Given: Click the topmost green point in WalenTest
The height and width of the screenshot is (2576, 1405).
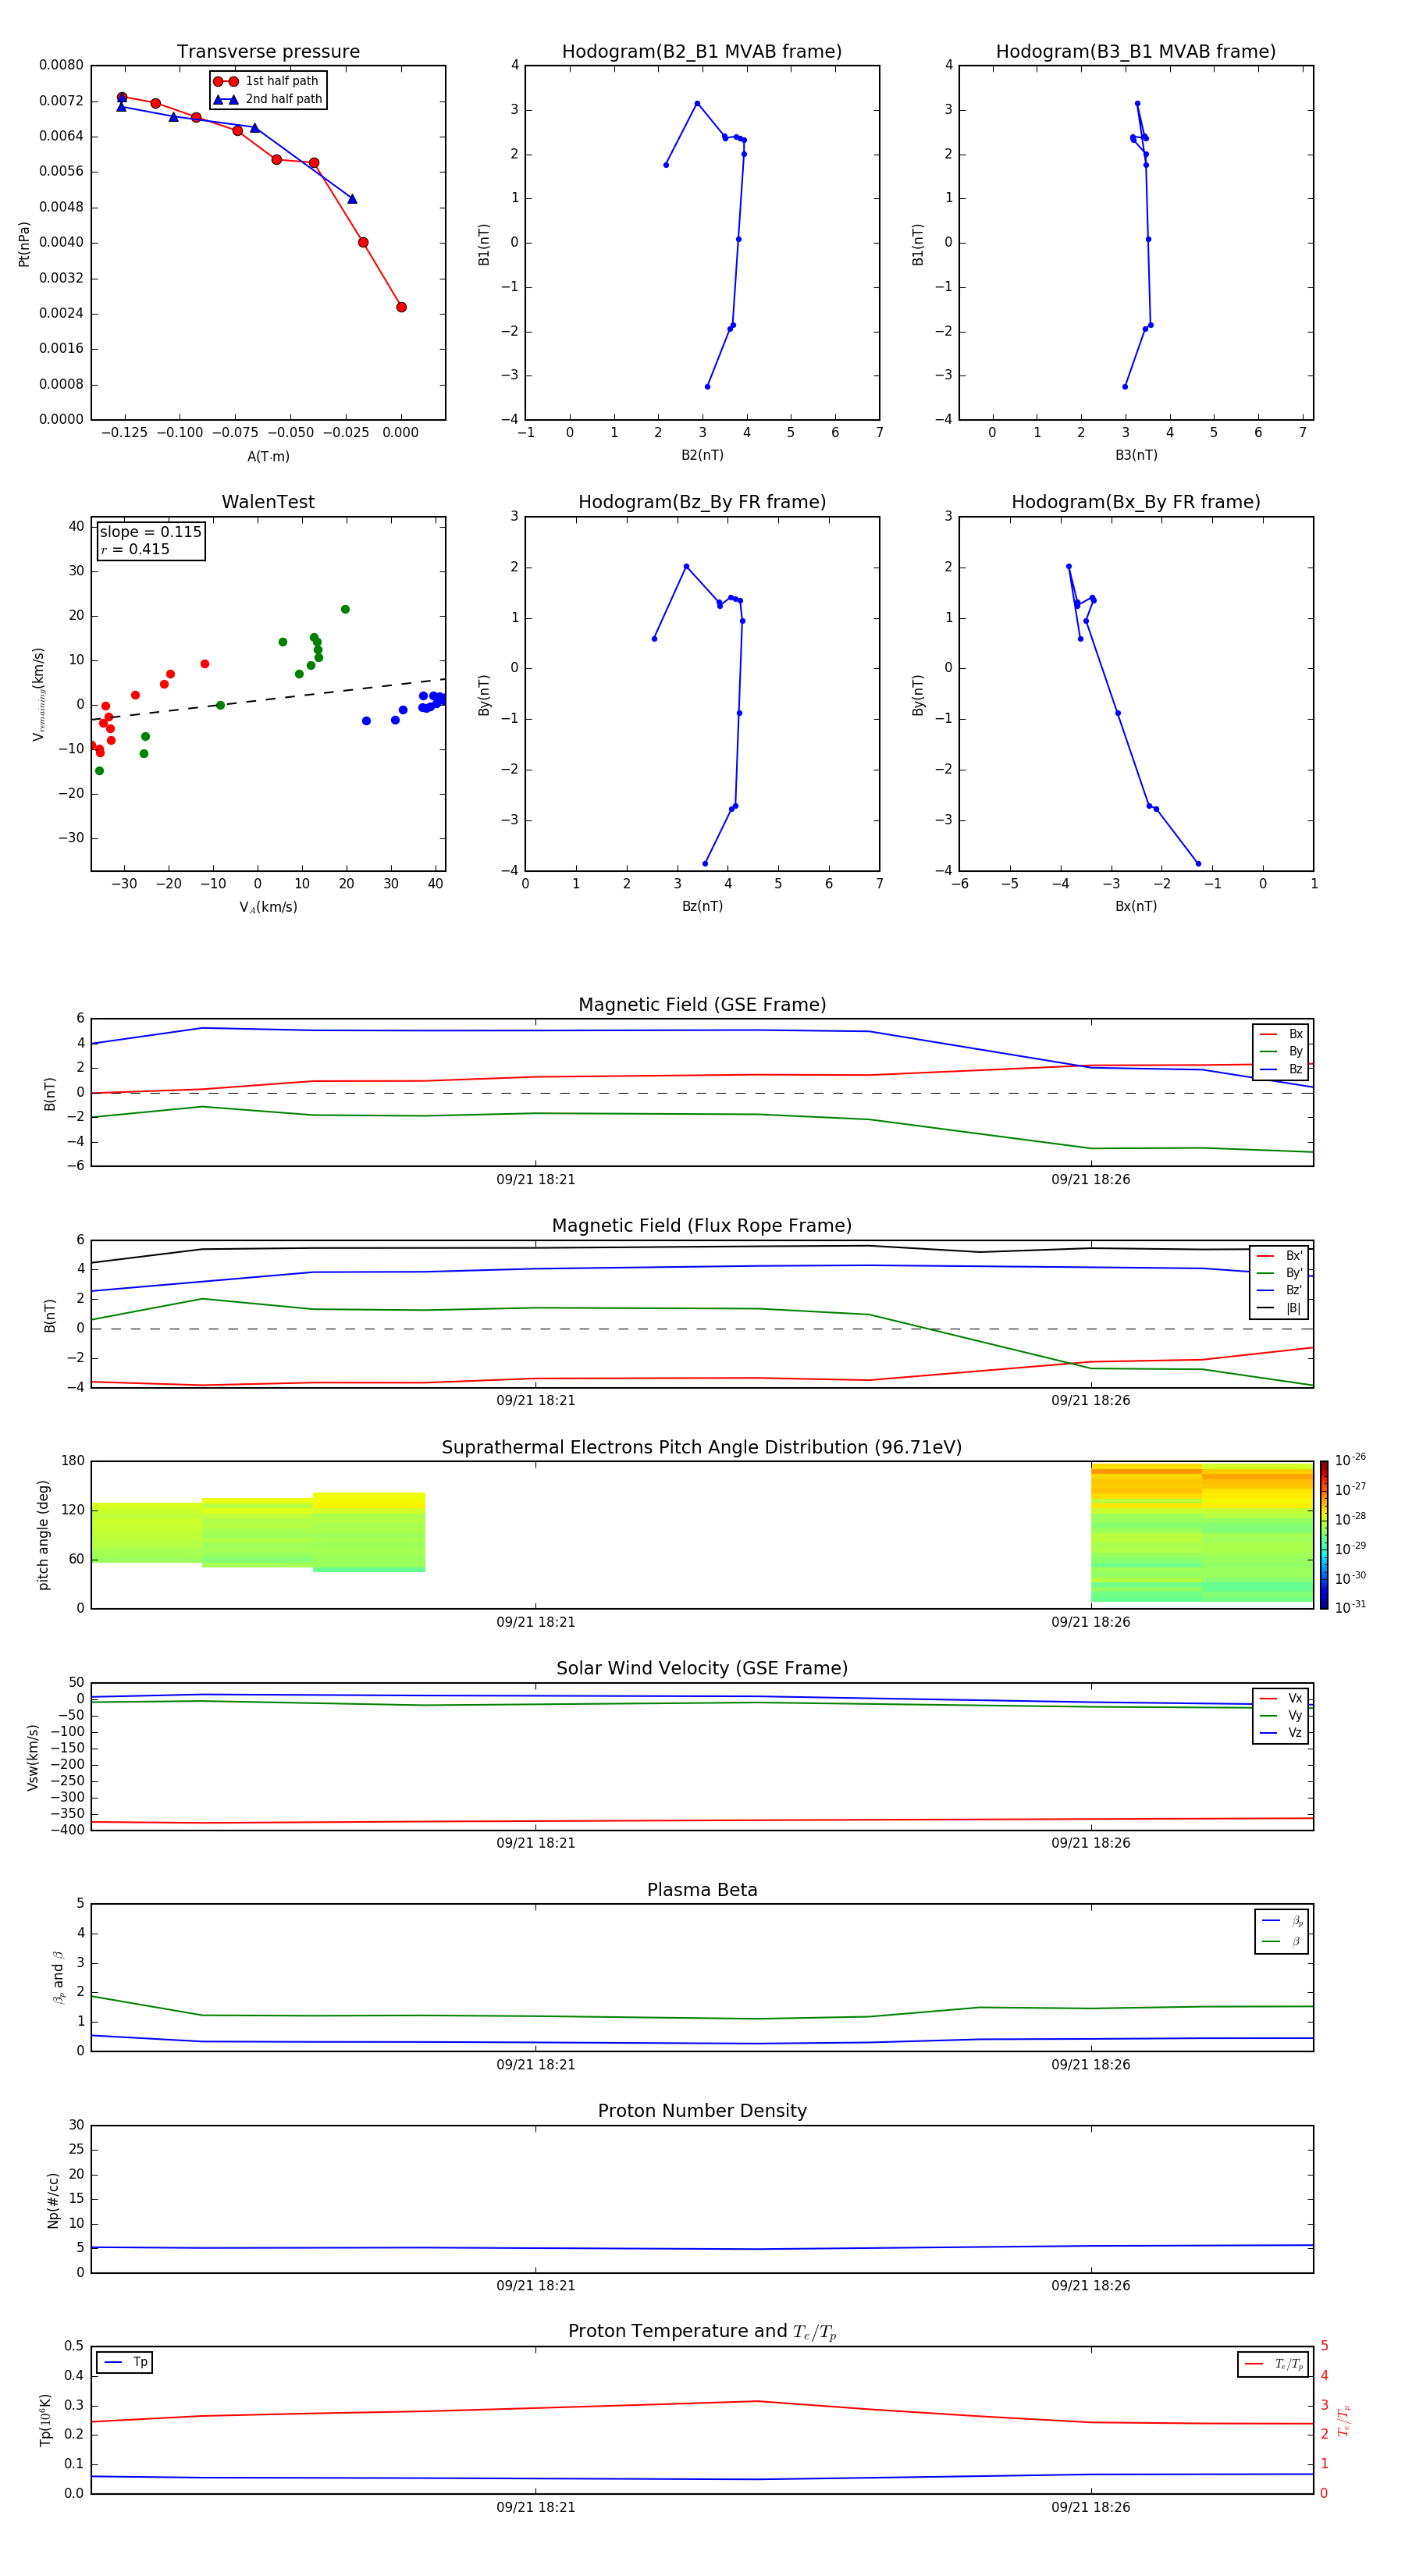Looking at the screenshot, I should [x=345, y=609].
